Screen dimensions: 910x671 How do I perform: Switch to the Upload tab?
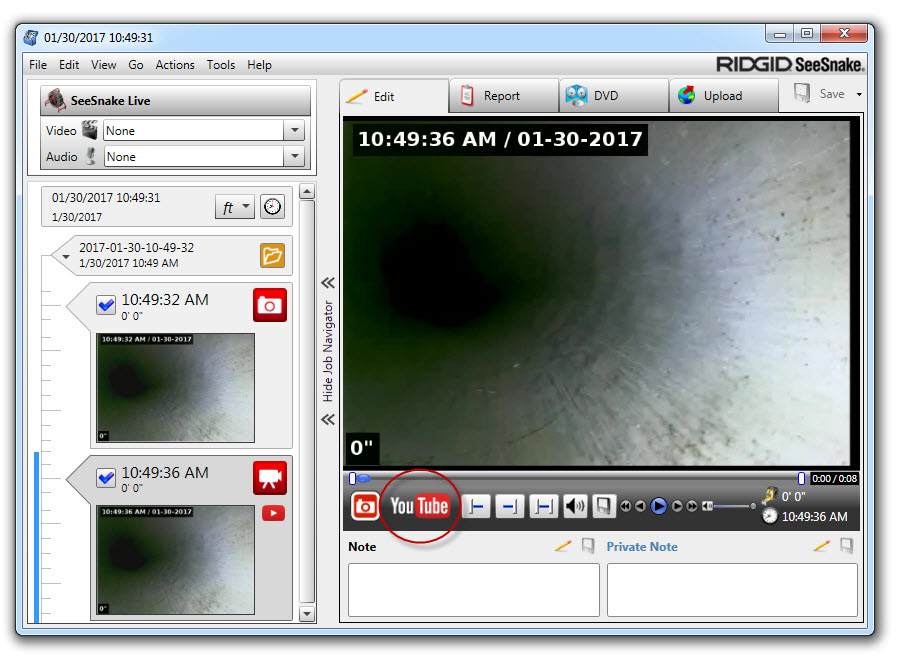pos(724,96)
